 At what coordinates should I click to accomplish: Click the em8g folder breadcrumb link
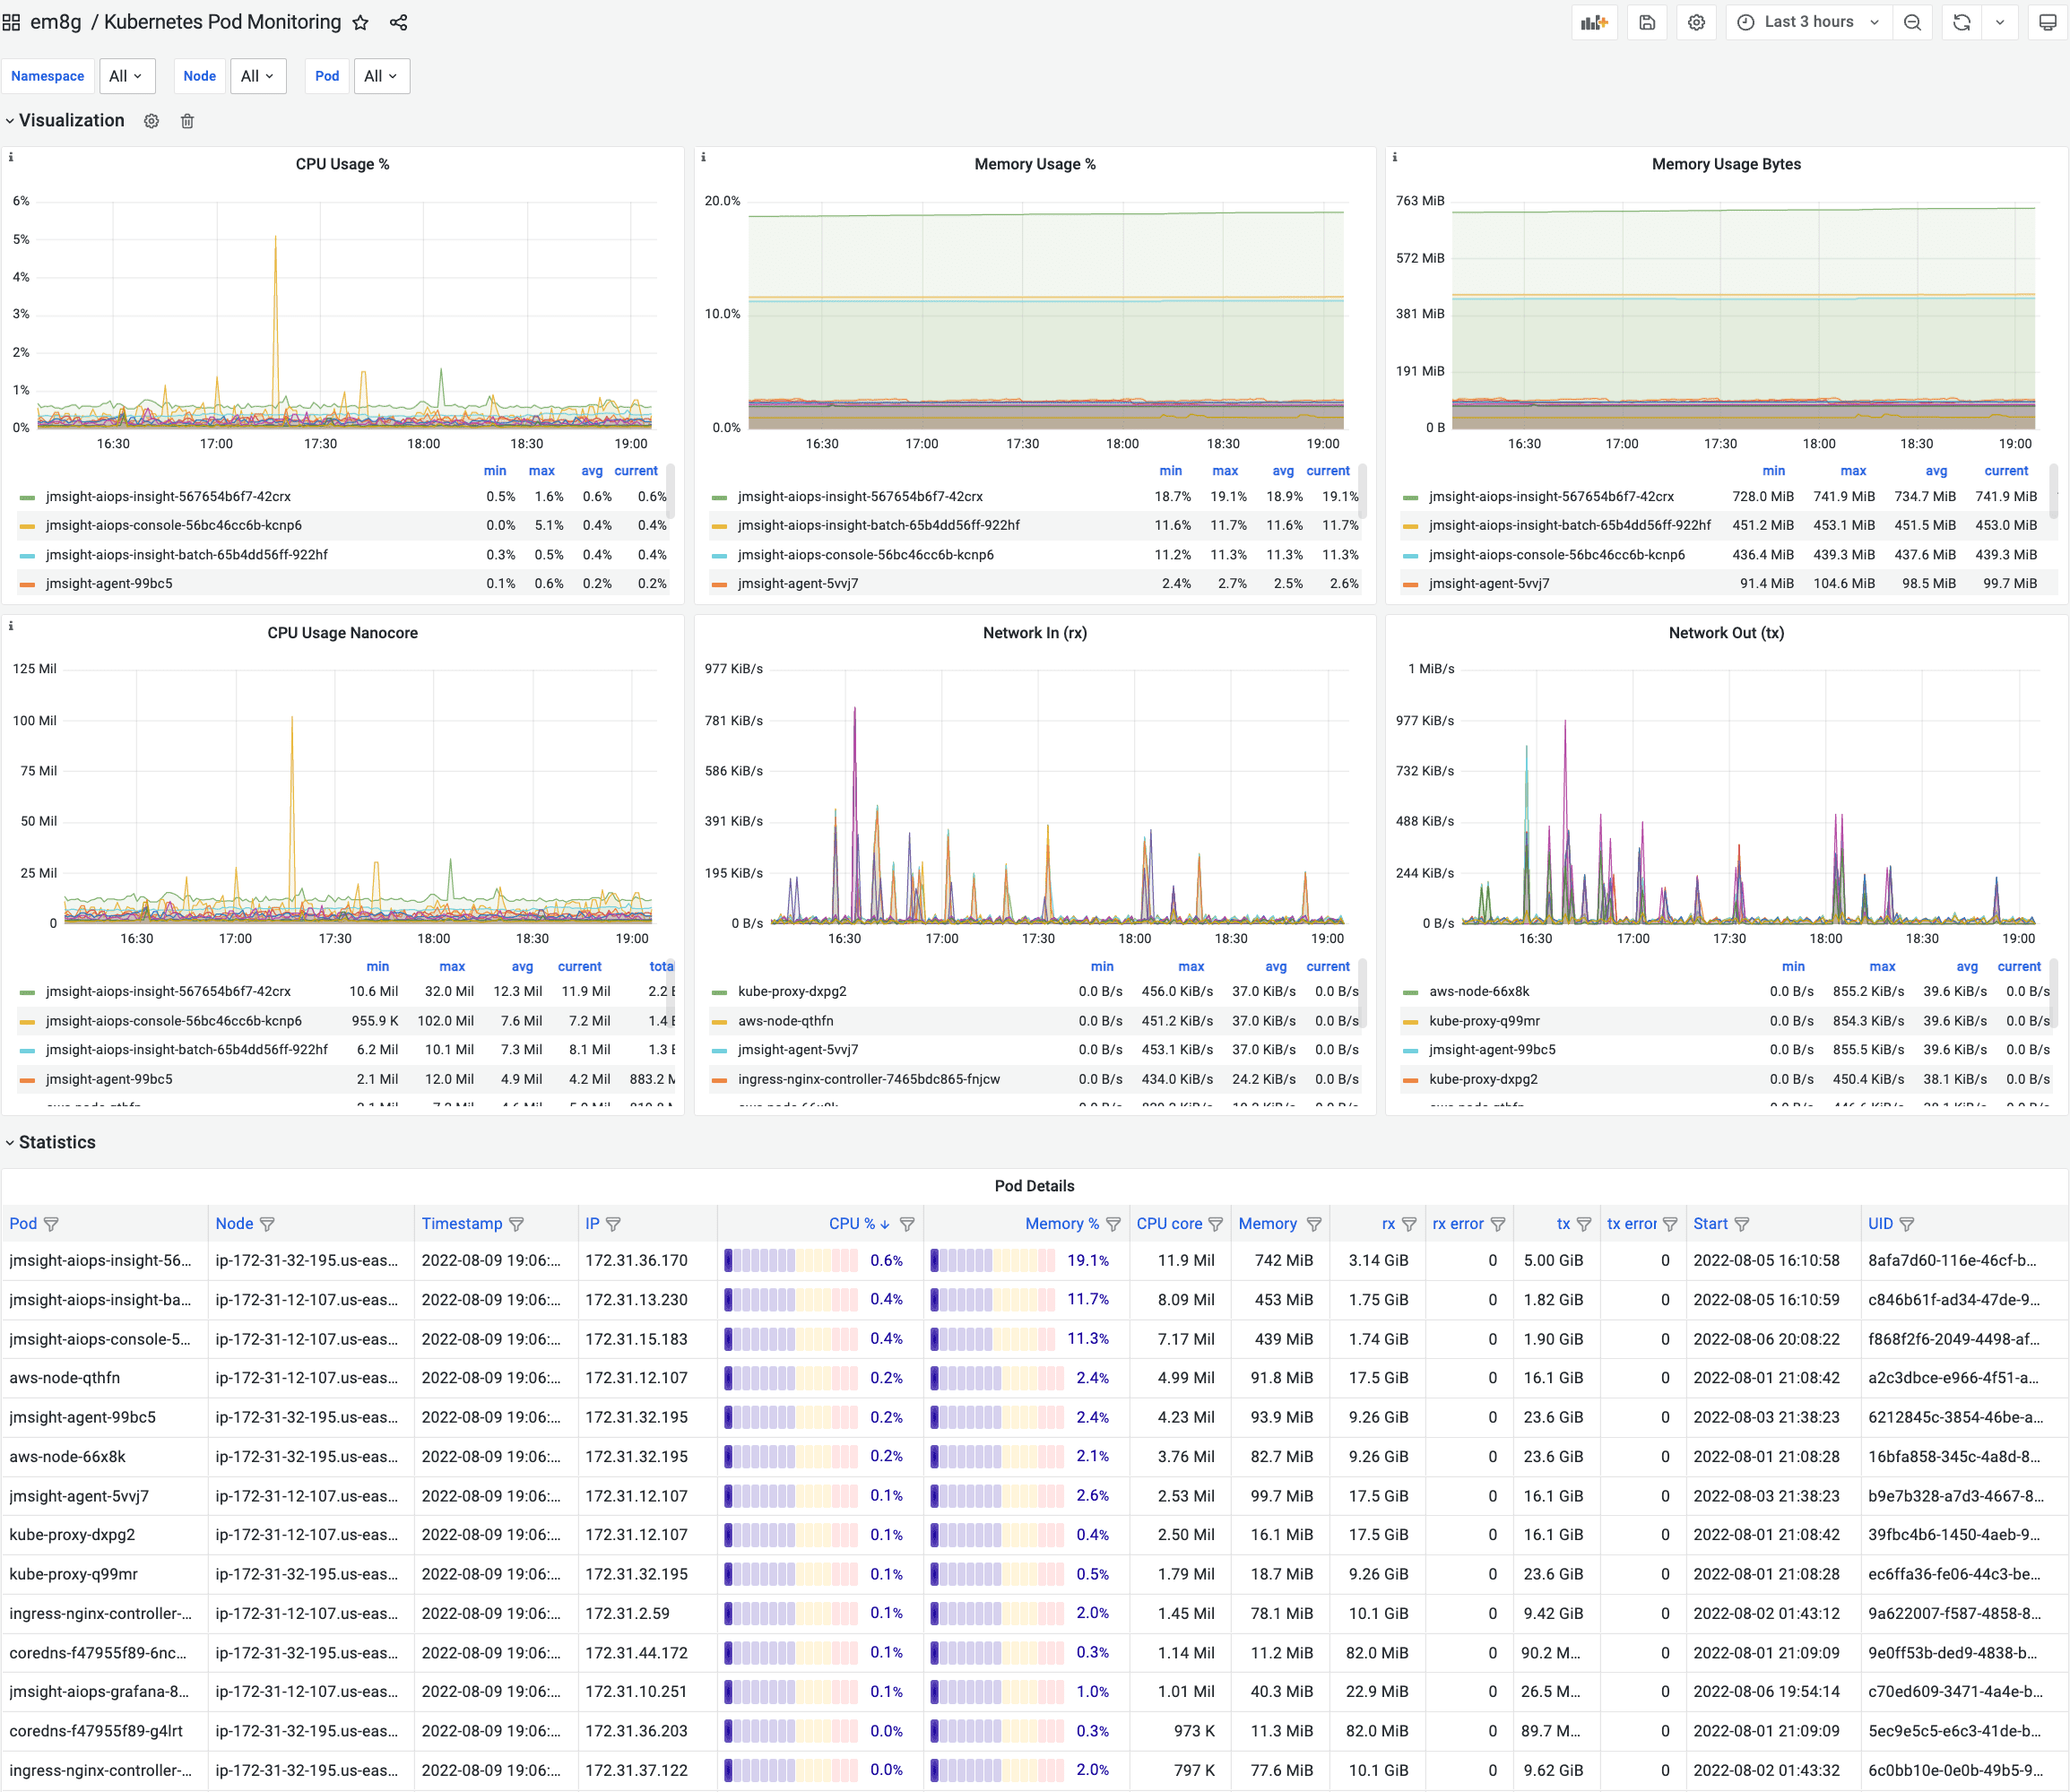coord(56,22)
